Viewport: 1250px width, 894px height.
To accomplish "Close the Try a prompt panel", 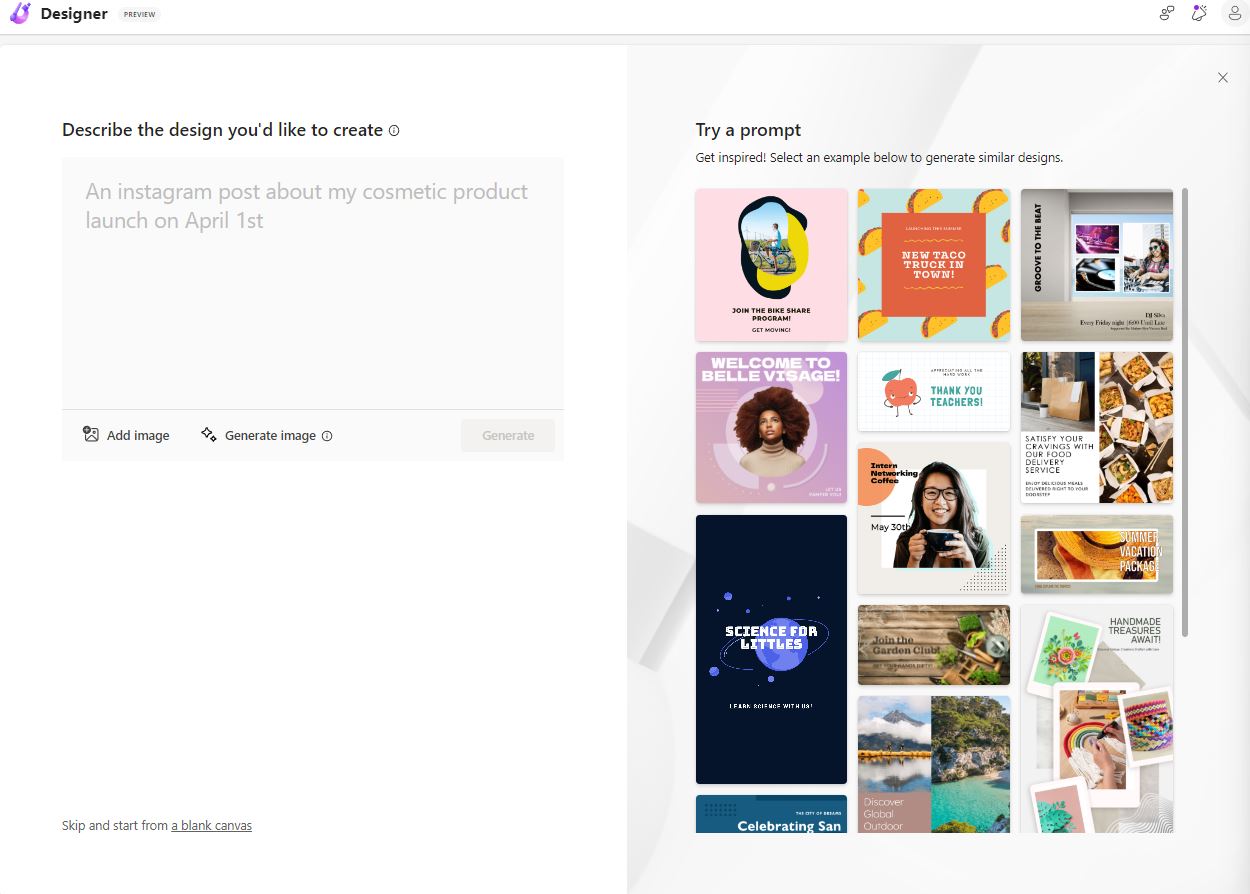I will point(1222,78).
